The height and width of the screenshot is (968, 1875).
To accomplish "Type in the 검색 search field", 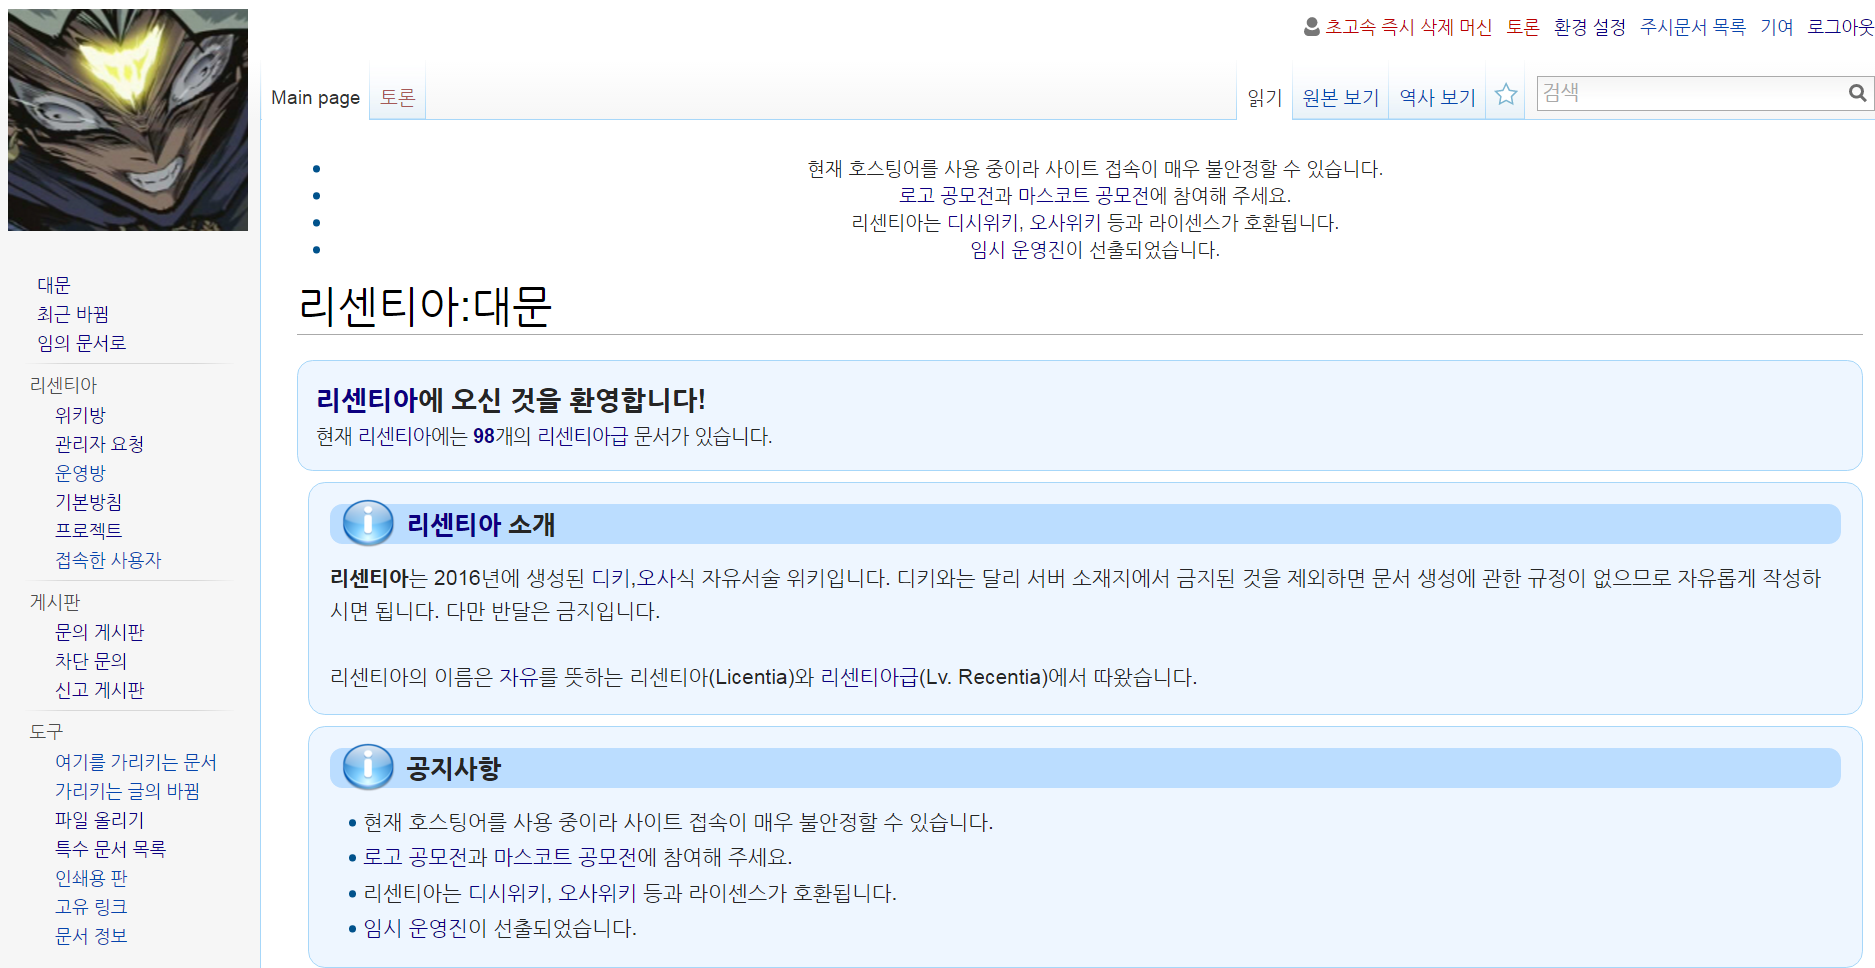I will 1690,93.
